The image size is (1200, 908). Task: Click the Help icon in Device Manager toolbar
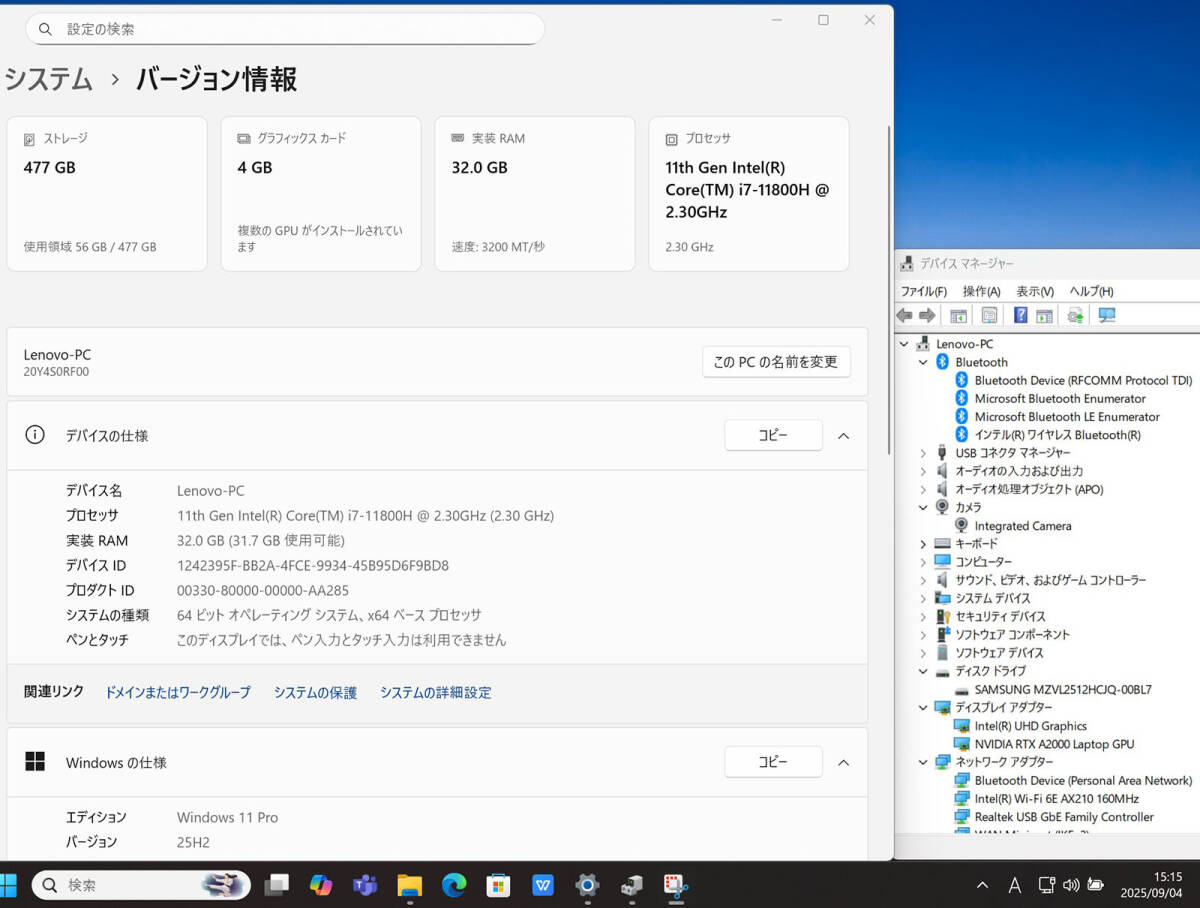(x=1020, y=316)
